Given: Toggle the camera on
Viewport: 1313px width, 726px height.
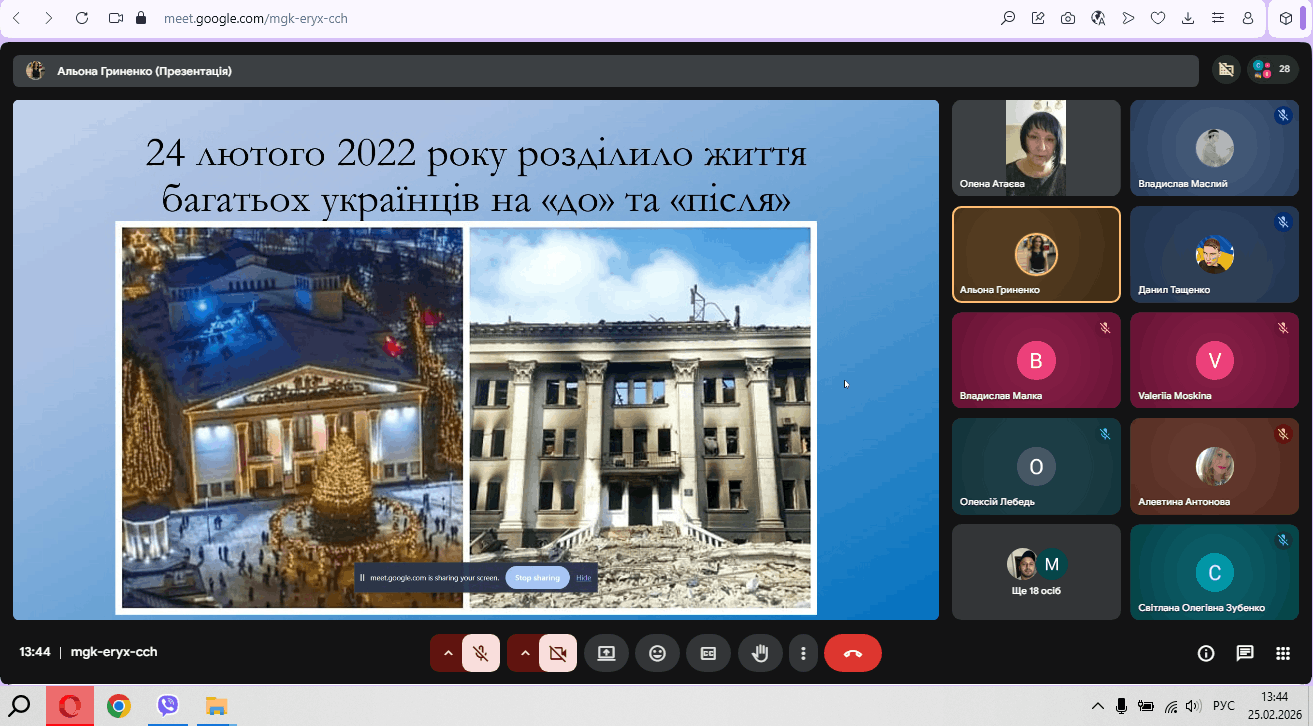Looking at the screenshot, I should click(558, 653).
